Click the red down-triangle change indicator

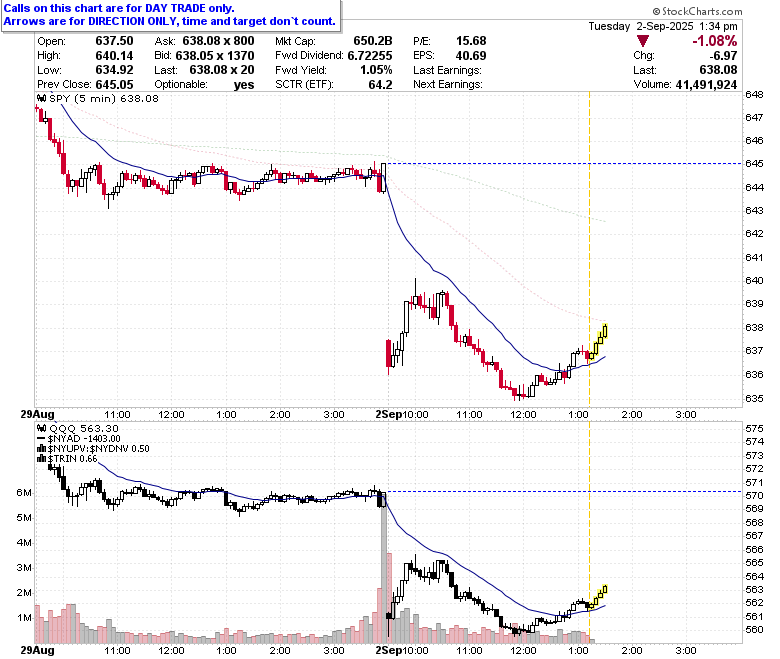643,41
